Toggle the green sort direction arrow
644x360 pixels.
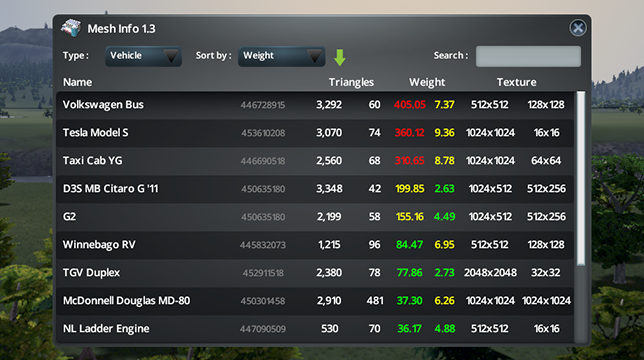pos(340,57)
